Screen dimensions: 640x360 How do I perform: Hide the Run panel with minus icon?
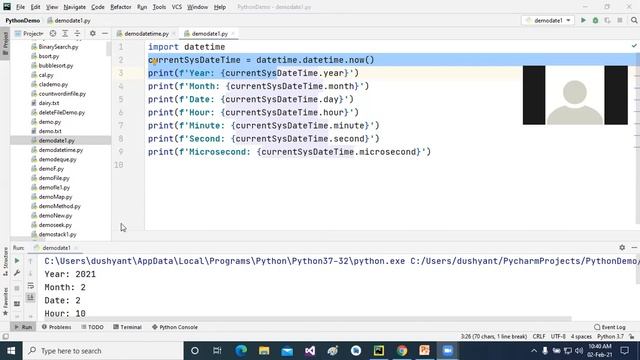tap(634, 247)
